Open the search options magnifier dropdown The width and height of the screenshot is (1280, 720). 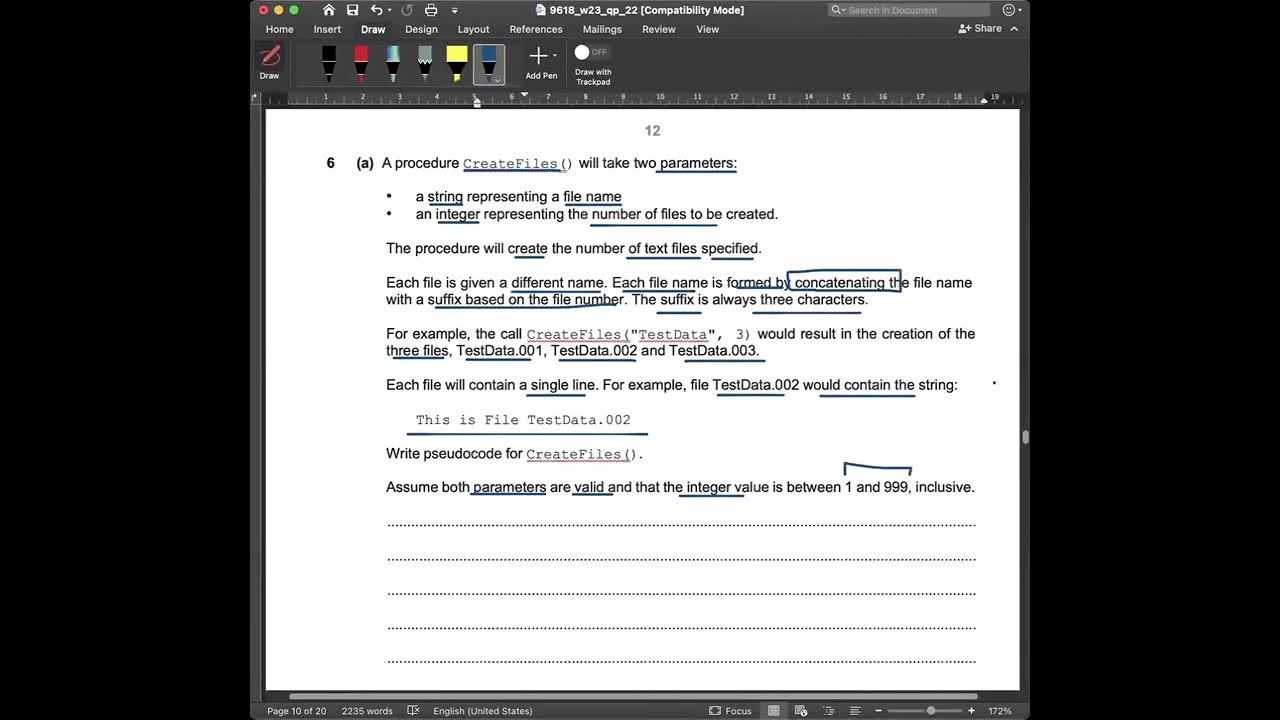point(838,10)
